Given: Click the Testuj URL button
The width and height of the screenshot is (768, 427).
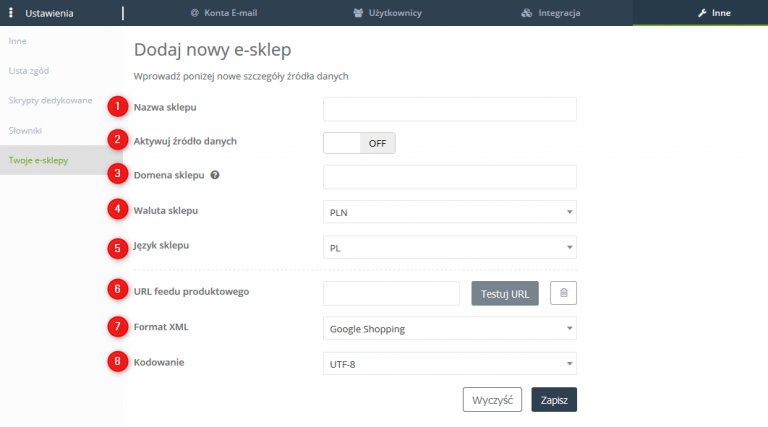Looking at the screenshot, I should click(x=505, y=293).
